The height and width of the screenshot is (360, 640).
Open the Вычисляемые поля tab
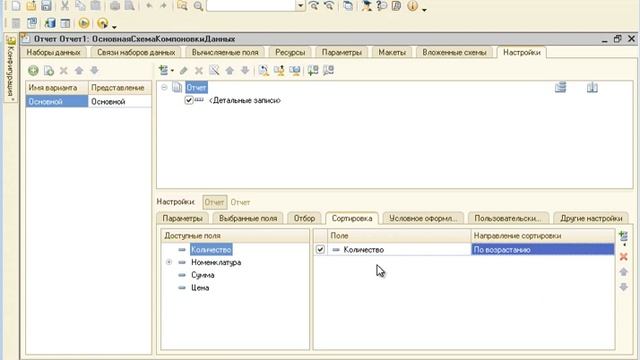[x=225, y=52]
